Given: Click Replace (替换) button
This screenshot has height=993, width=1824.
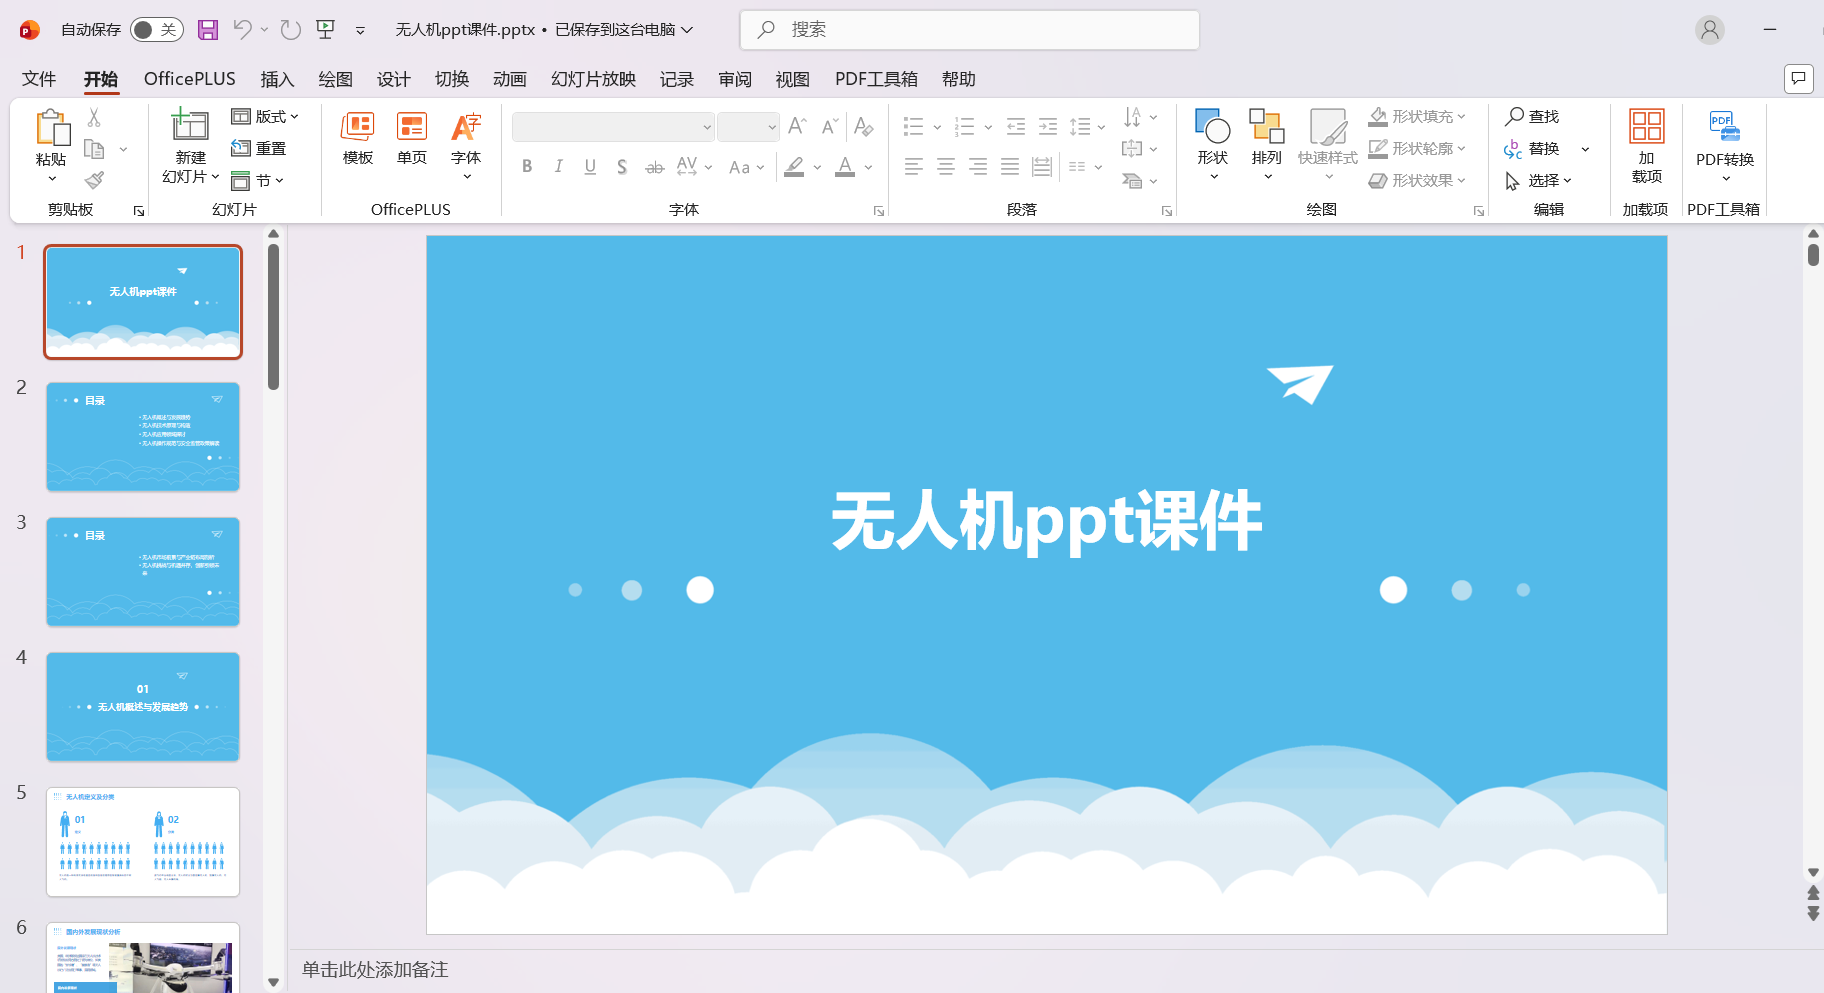Looking at the screenshot, I should 1533,149.
